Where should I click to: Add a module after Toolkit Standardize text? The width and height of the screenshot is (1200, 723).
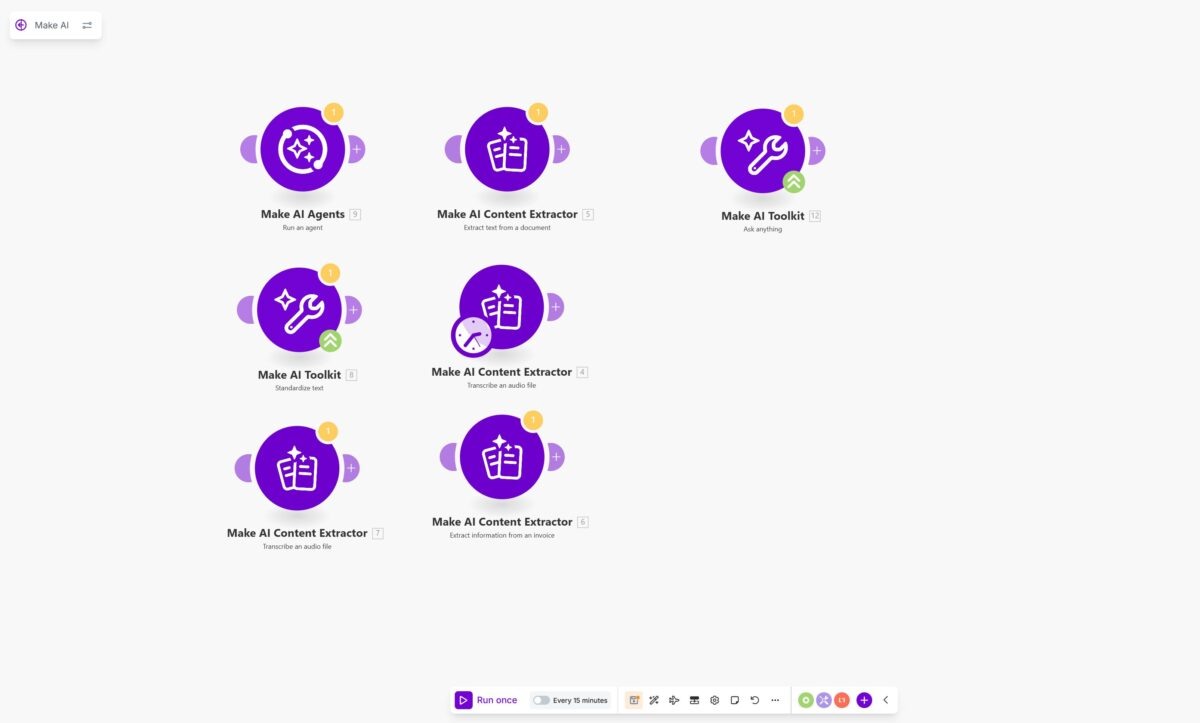point(353,310)
